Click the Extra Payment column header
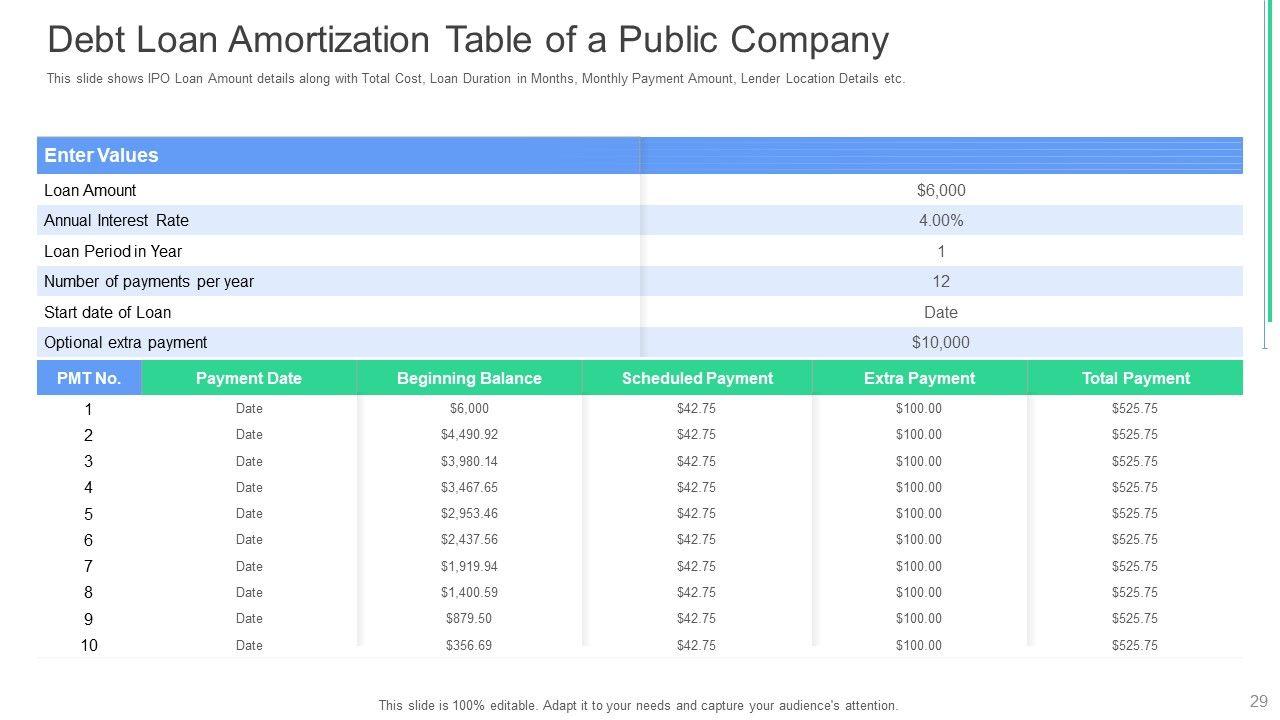This screenshot has height=720, width=1280. pos(919,378)
